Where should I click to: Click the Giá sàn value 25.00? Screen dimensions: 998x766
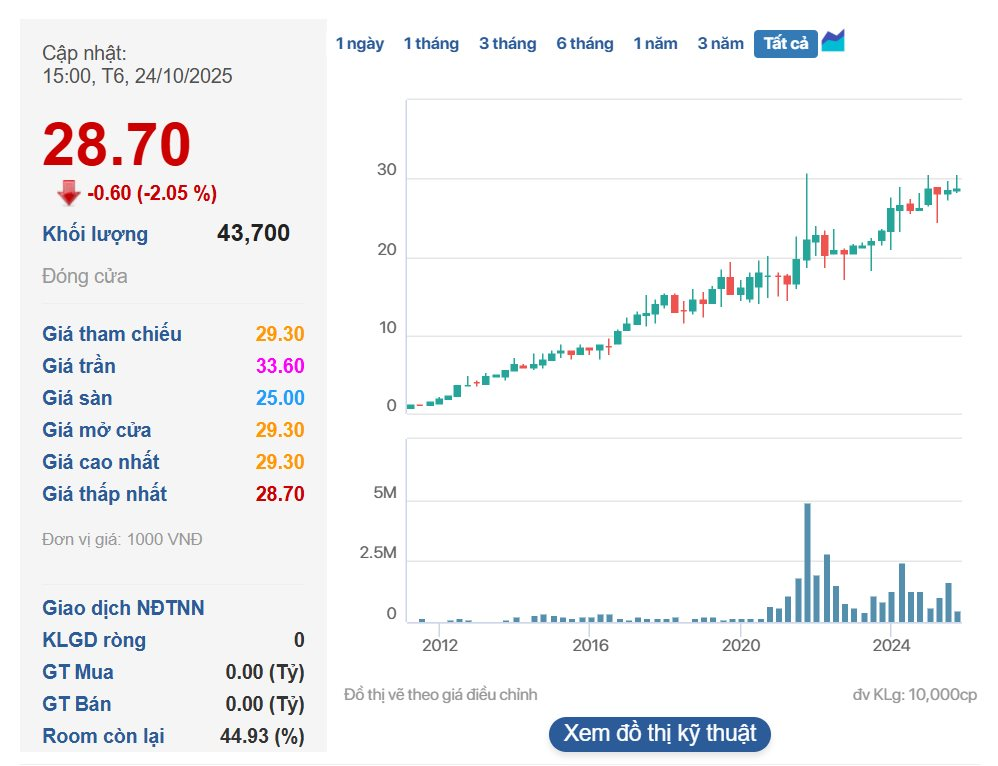tap(279, 398)
